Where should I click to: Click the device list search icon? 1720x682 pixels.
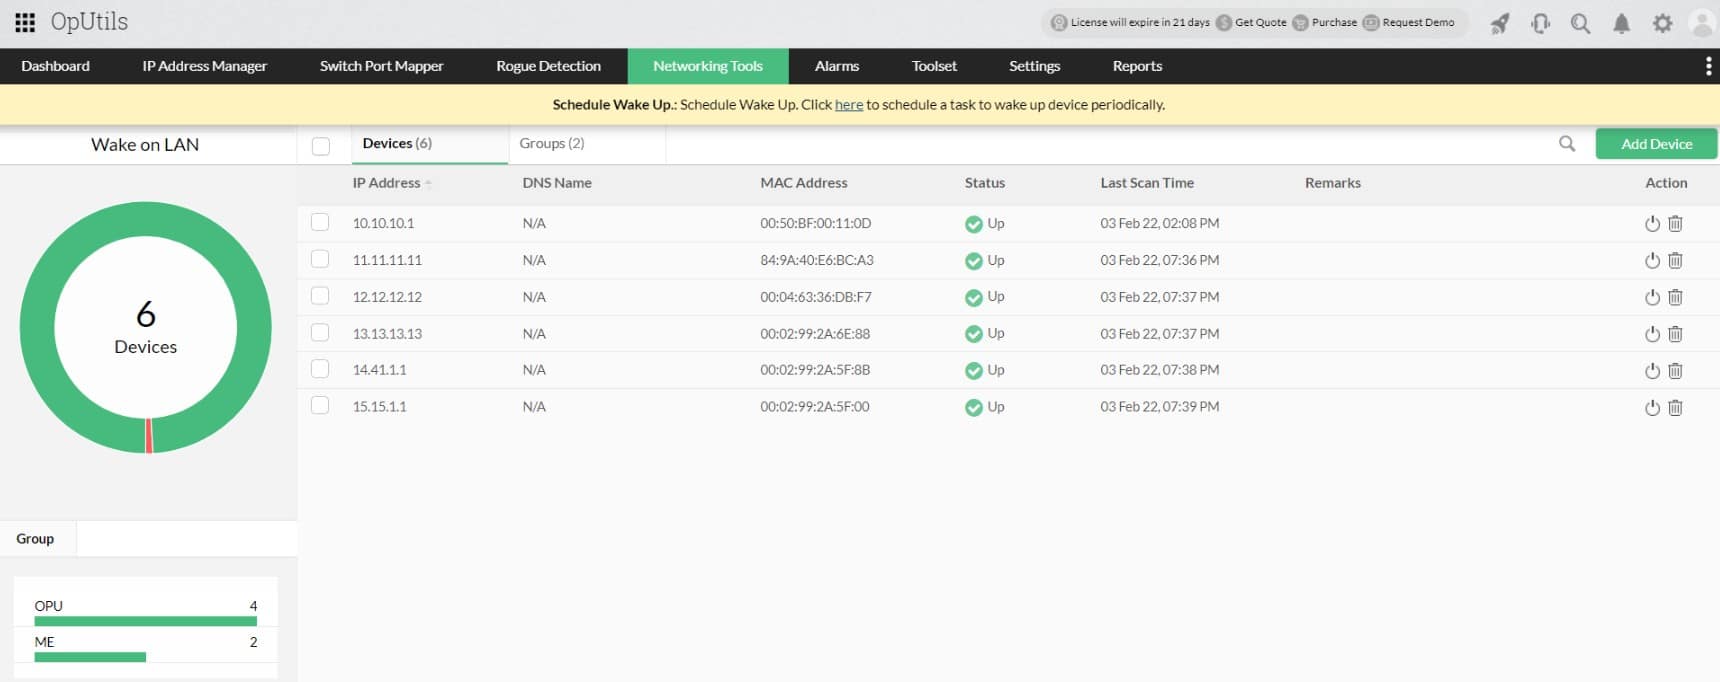coord(1567,144)
